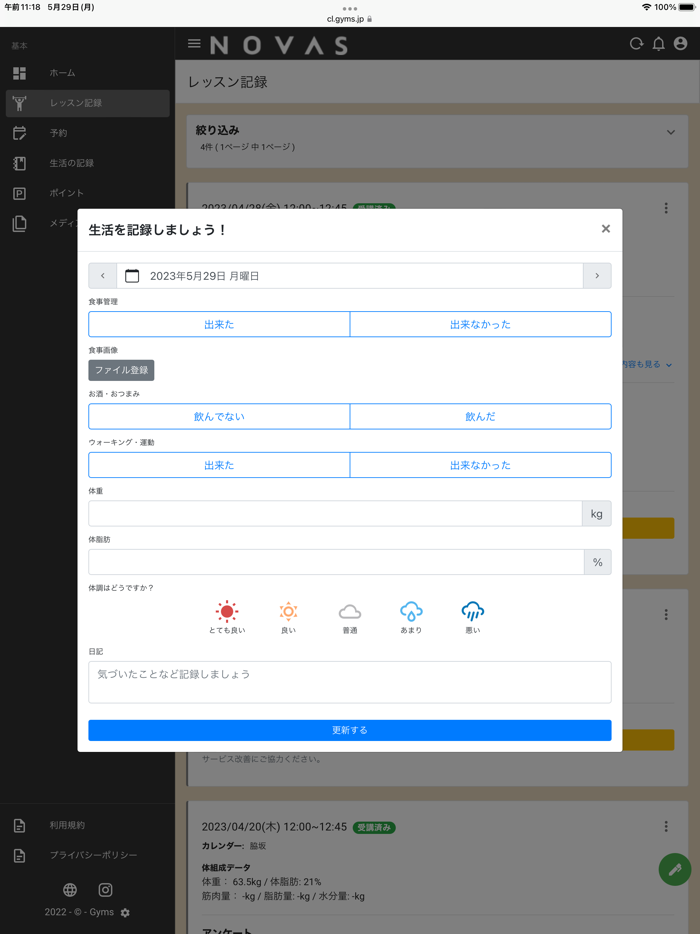700x934 pixels.
Task: Expand the 絞り込み filter panel chevron
Action: (x=671, y=132)
